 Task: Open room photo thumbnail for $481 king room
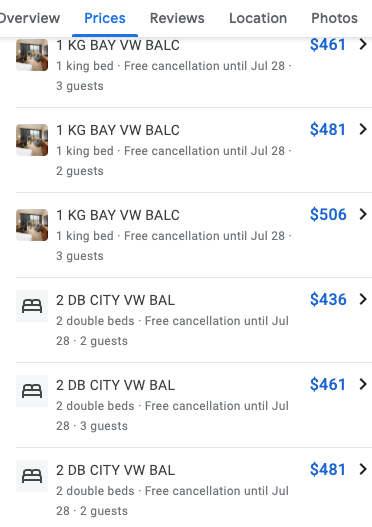pos(32,140)
